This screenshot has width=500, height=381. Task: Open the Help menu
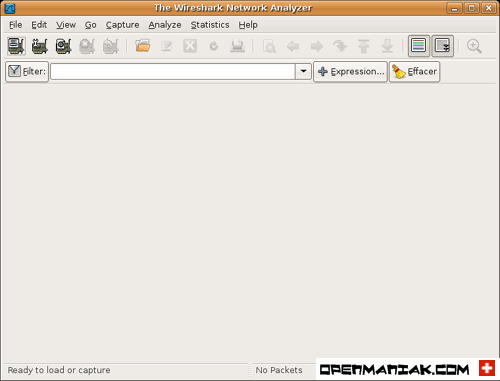(248, 25)
